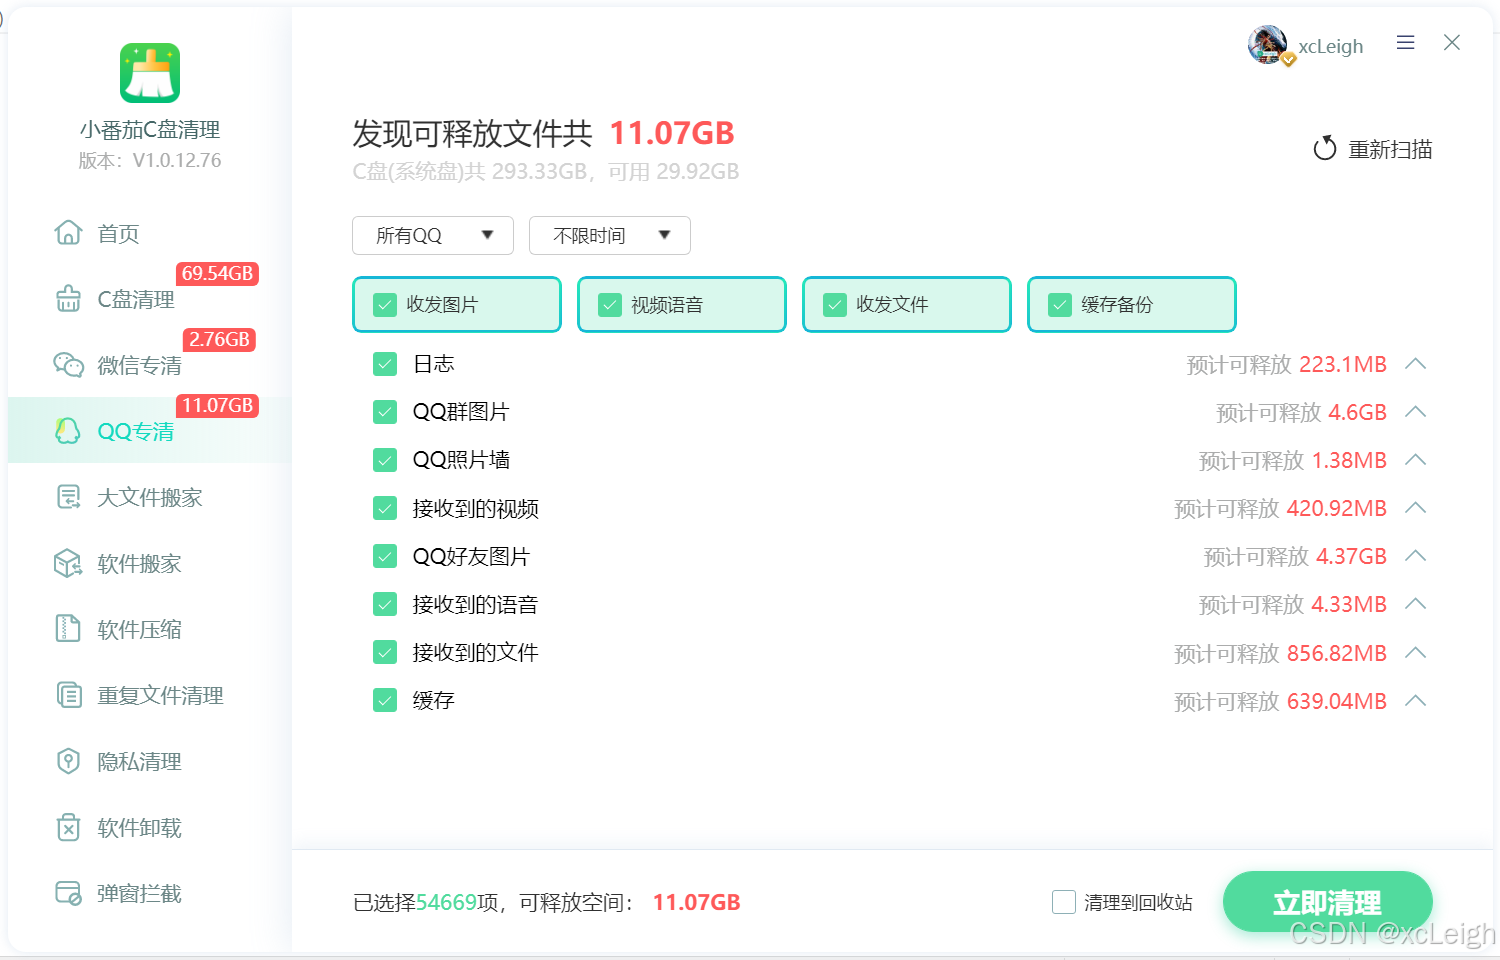The width and height of the screenshot is (1500, 960).
Task: Click version text V1.0.12.76
Action: (177, 160)
